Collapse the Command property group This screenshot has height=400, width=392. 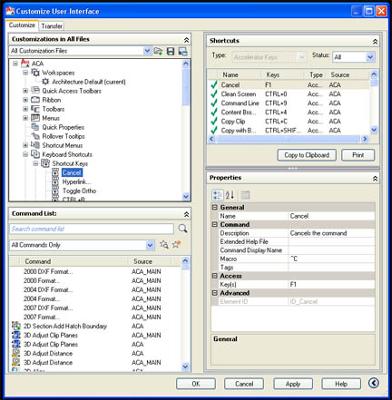tap(215, 225)
